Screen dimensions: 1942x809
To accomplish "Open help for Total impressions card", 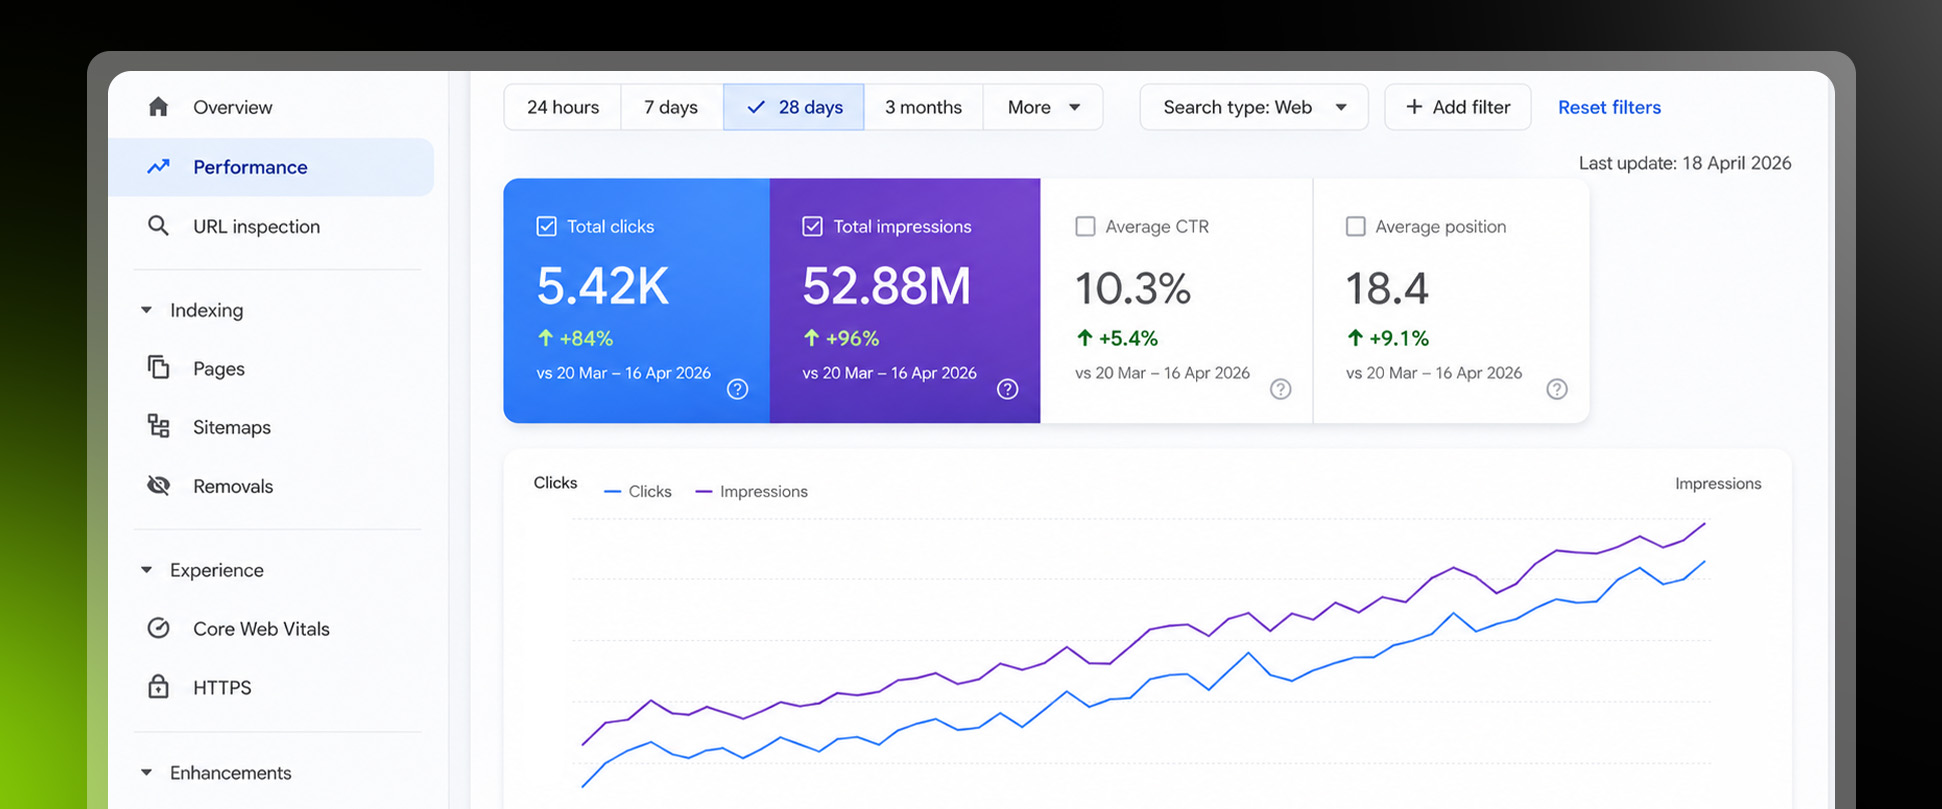I will (1007, 389).
